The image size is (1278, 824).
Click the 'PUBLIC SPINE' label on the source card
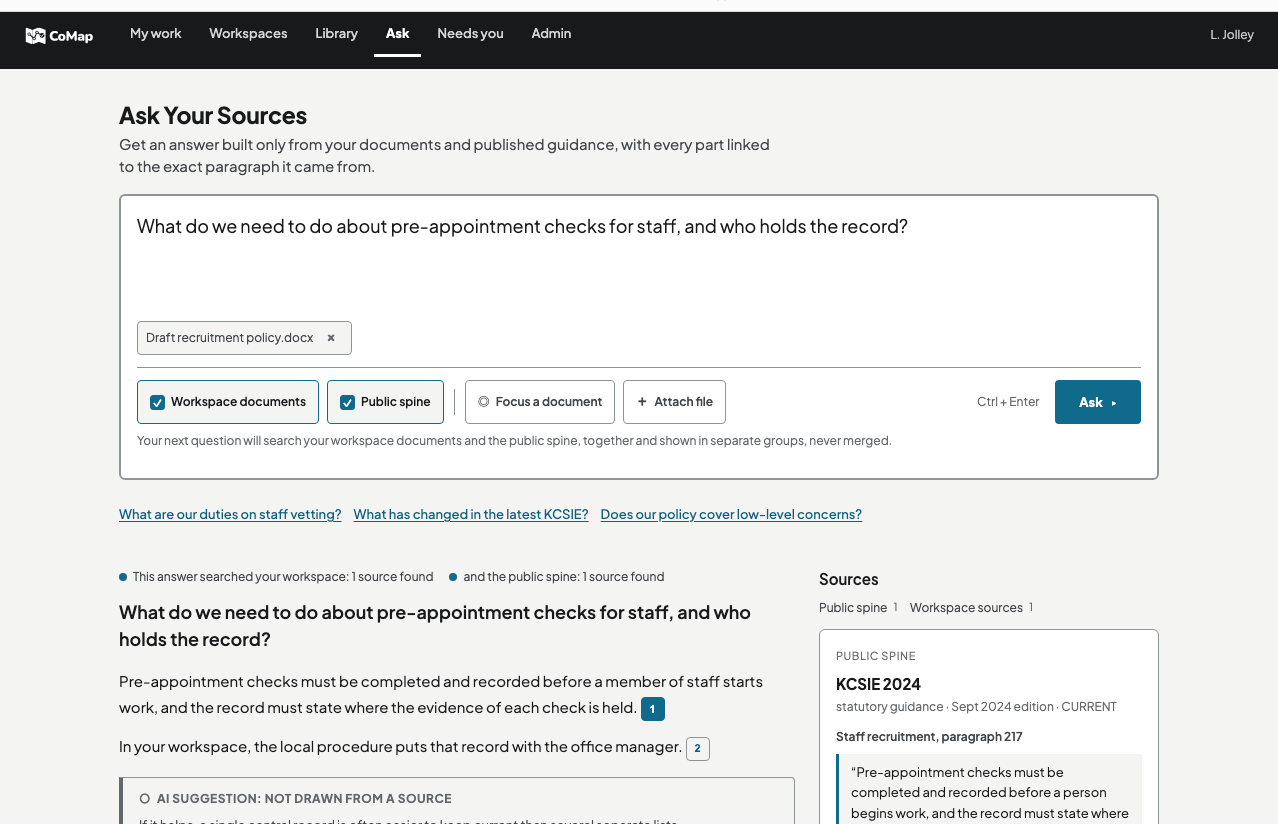point(876,657)
